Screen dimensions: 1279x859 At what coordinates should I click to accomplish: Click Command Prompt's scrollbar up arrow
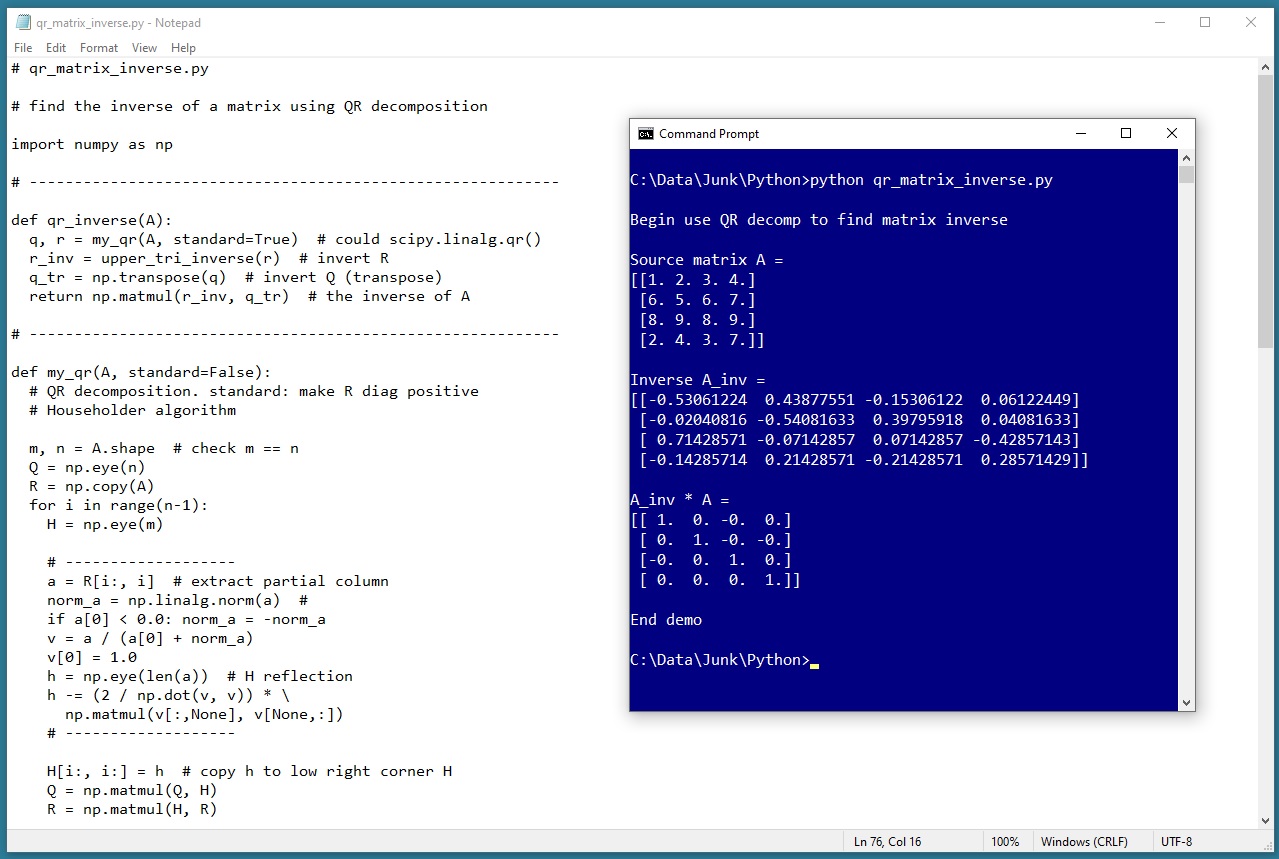(1186, 158)
